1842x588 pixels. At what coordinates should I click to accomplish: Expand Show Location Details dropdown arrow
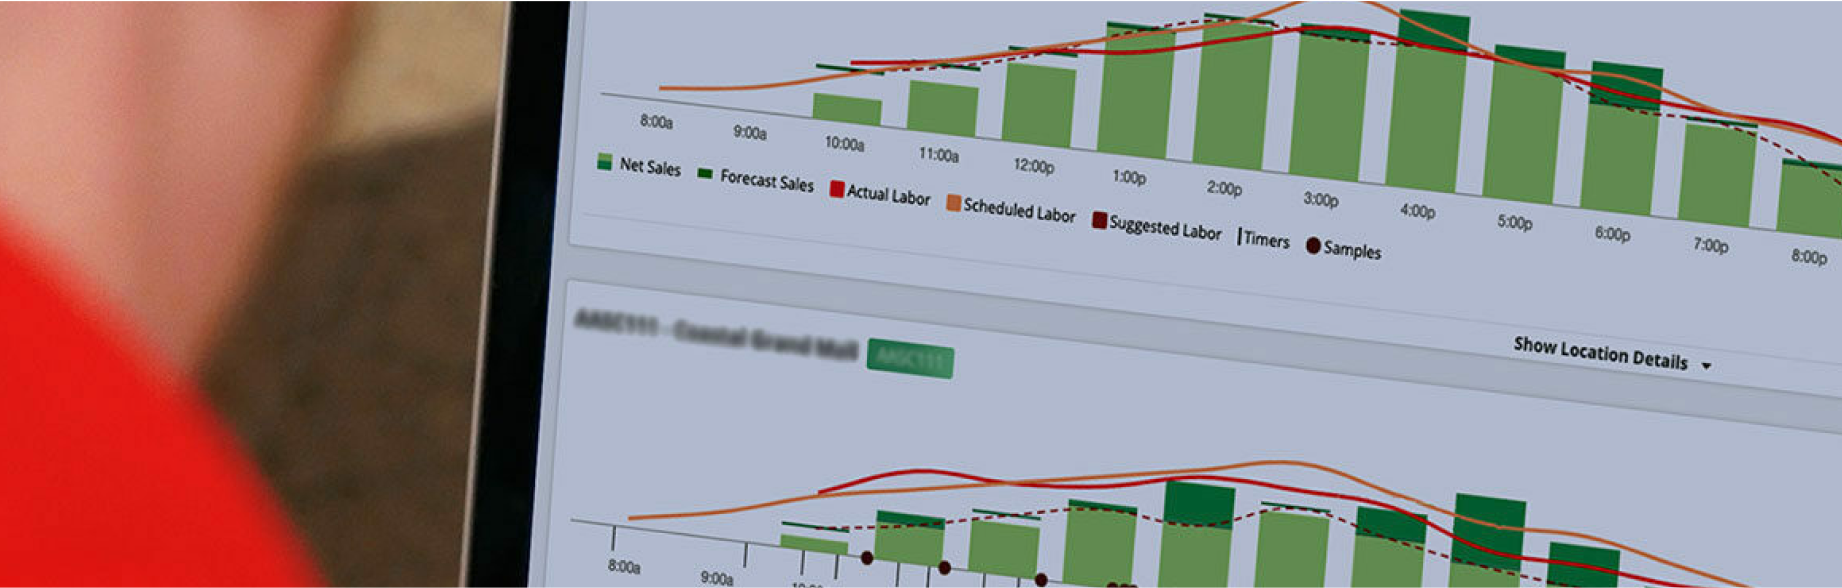click(1706, 366)
